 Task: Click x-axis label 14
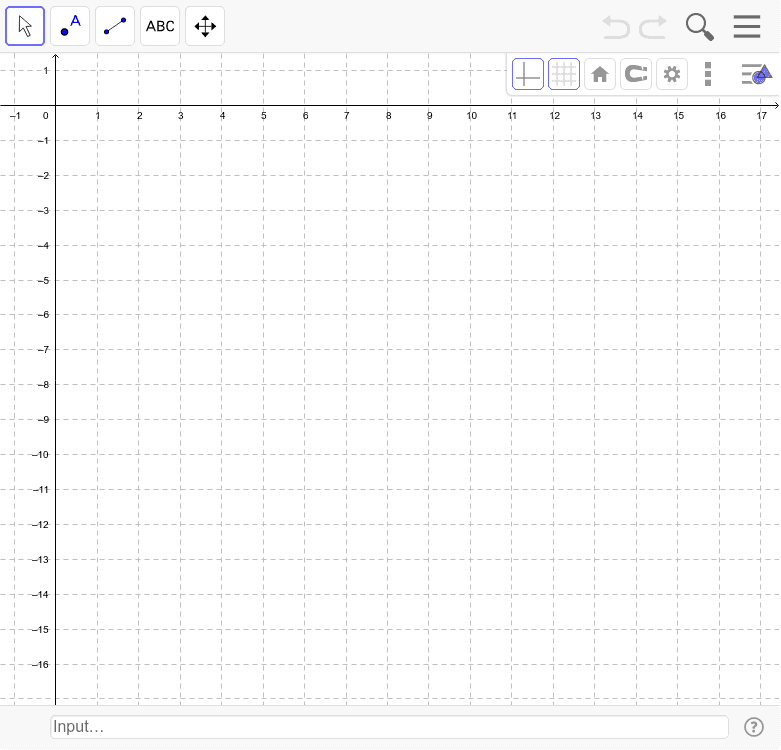[x=637, y=116]
